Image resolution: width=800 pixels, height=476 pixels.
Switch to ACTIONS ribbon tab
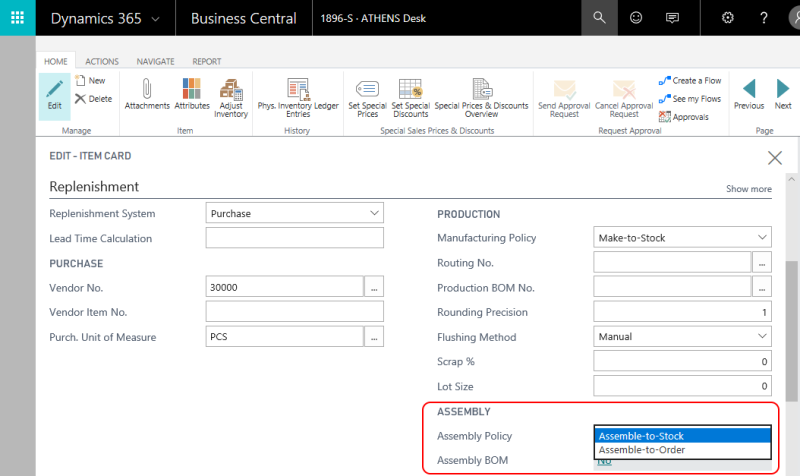coord(102,61)
